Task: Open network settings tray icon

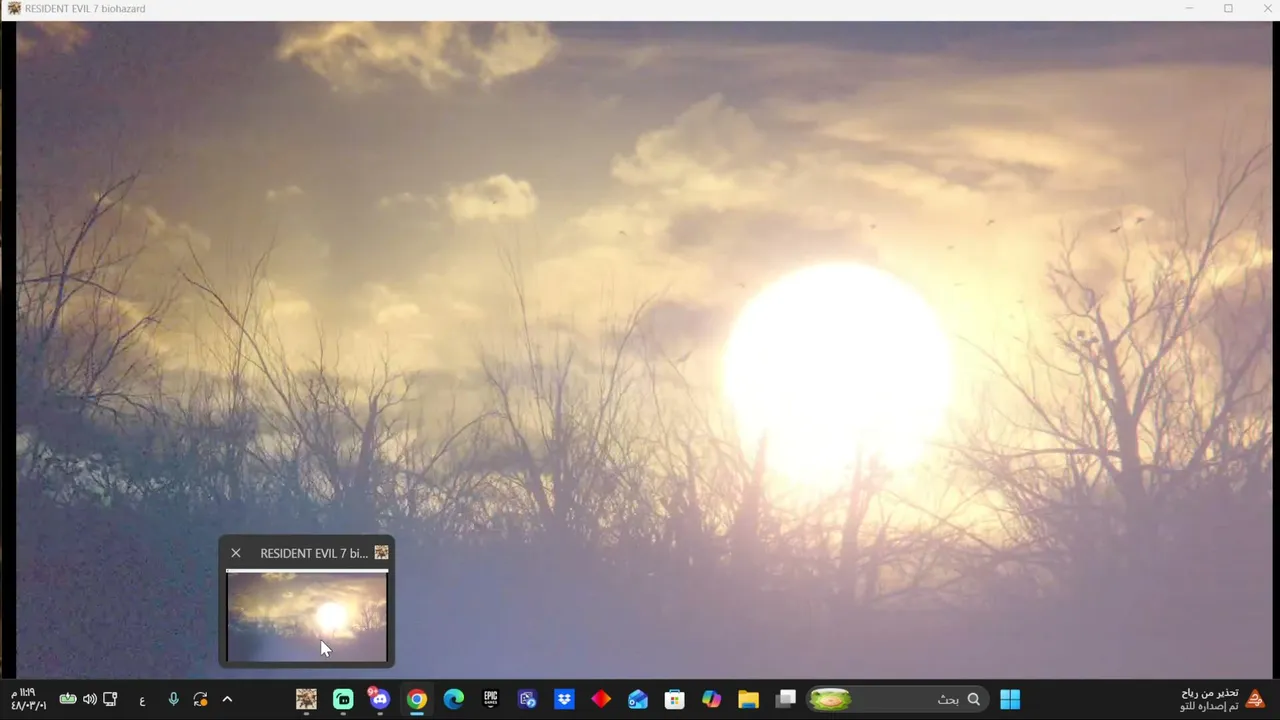Action: click(110, 699)
